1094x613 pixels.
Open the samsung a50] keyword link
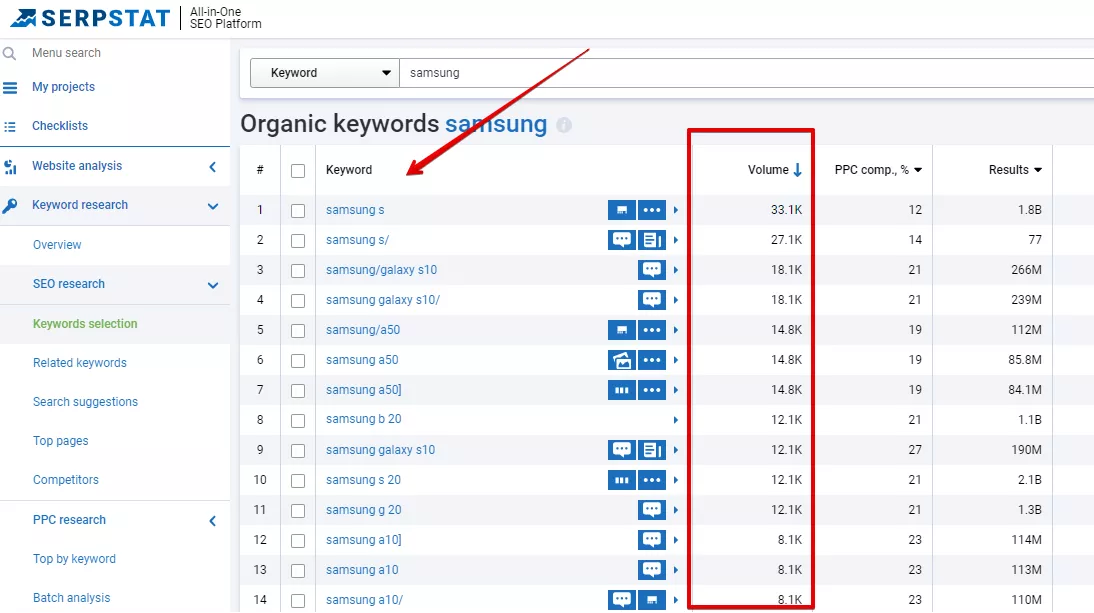click(x=364, y=390)
